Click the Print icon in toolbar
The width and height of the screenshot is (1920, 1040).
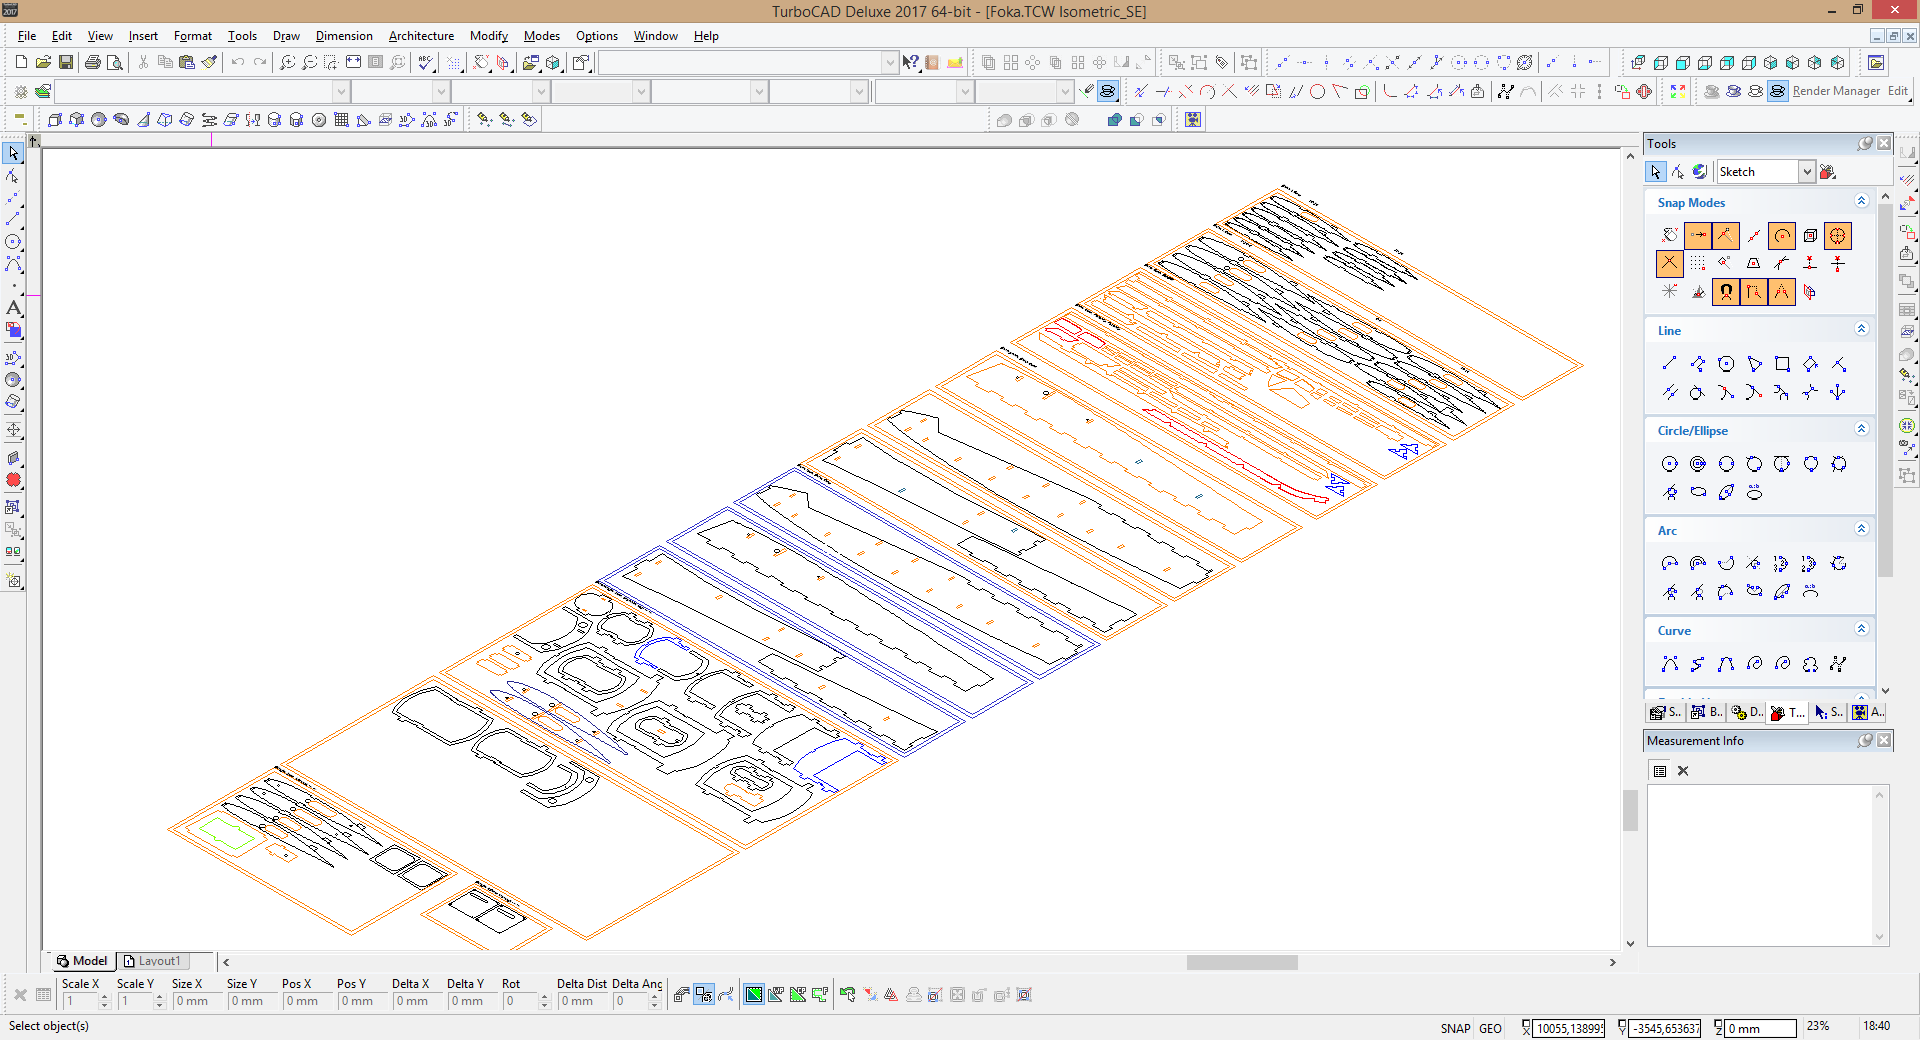point(93,62)
